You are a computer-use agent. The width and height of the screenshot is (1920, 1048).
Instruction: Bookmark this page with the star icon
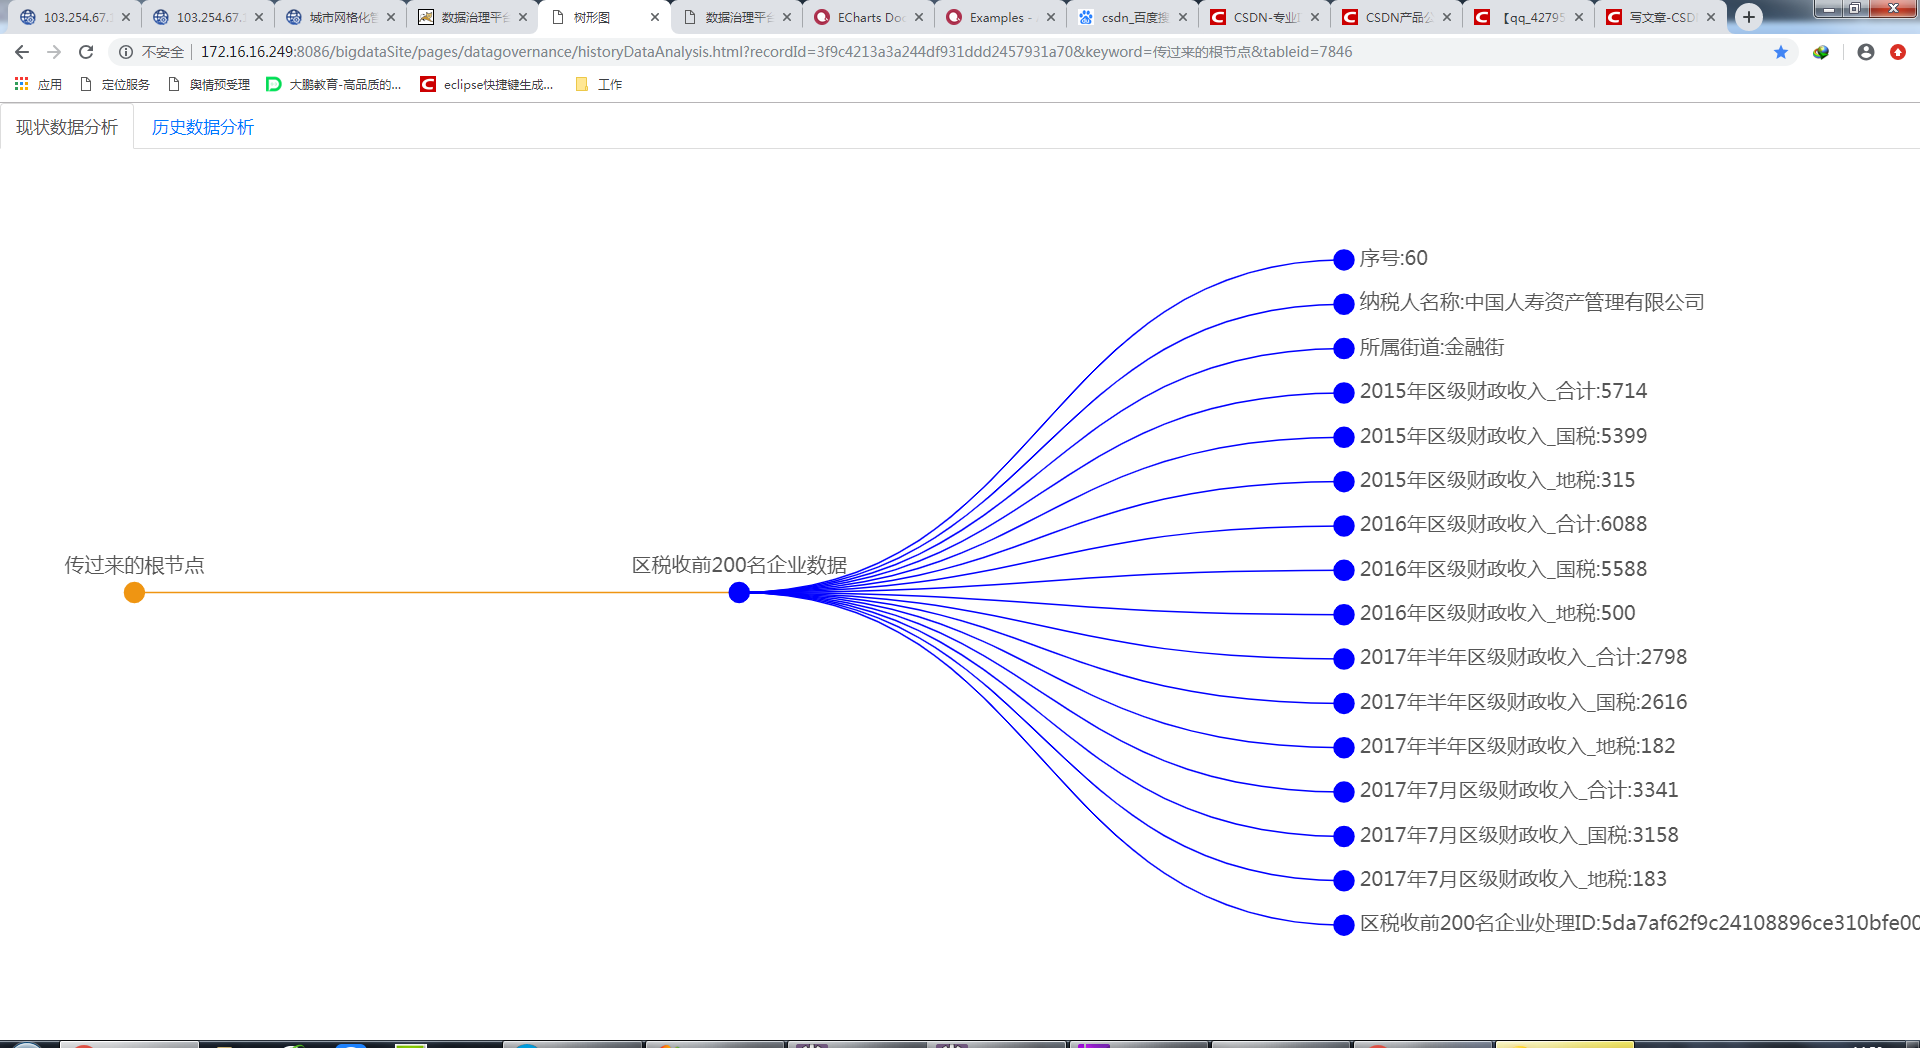(x=1781, y=52)
